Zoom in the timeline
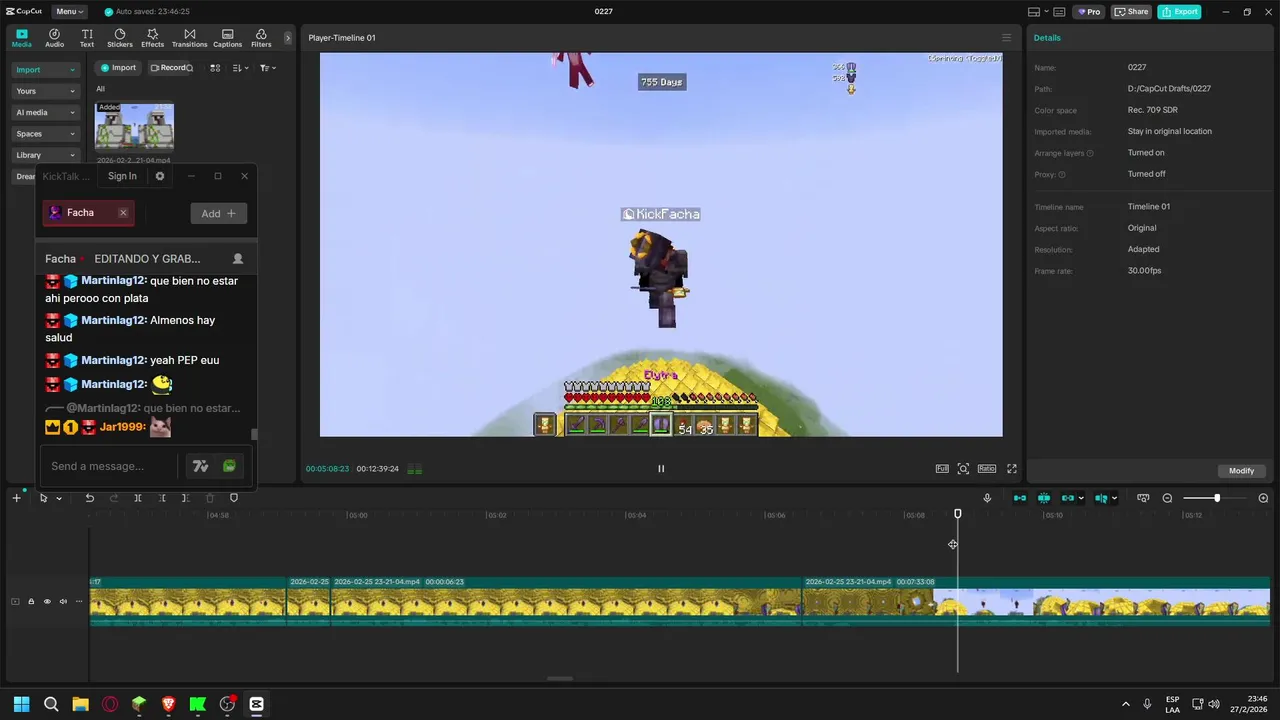The height and width of the screenshot is (720, 1280). pyautogui.click(x=1263, y=498)
